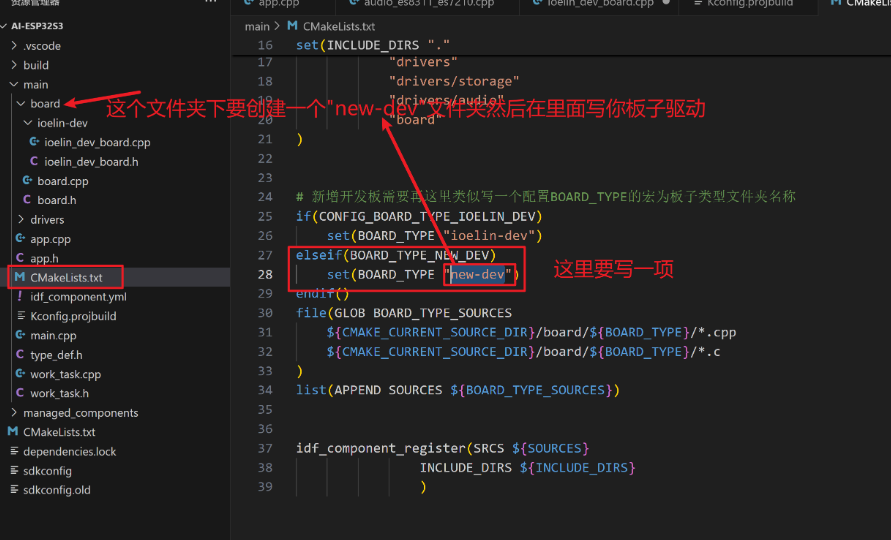Click CMakeLists.txt in breadcrumb path
The height and width of the screenshot is (540, 891).
pyautogui.click(x=339, y=26)
